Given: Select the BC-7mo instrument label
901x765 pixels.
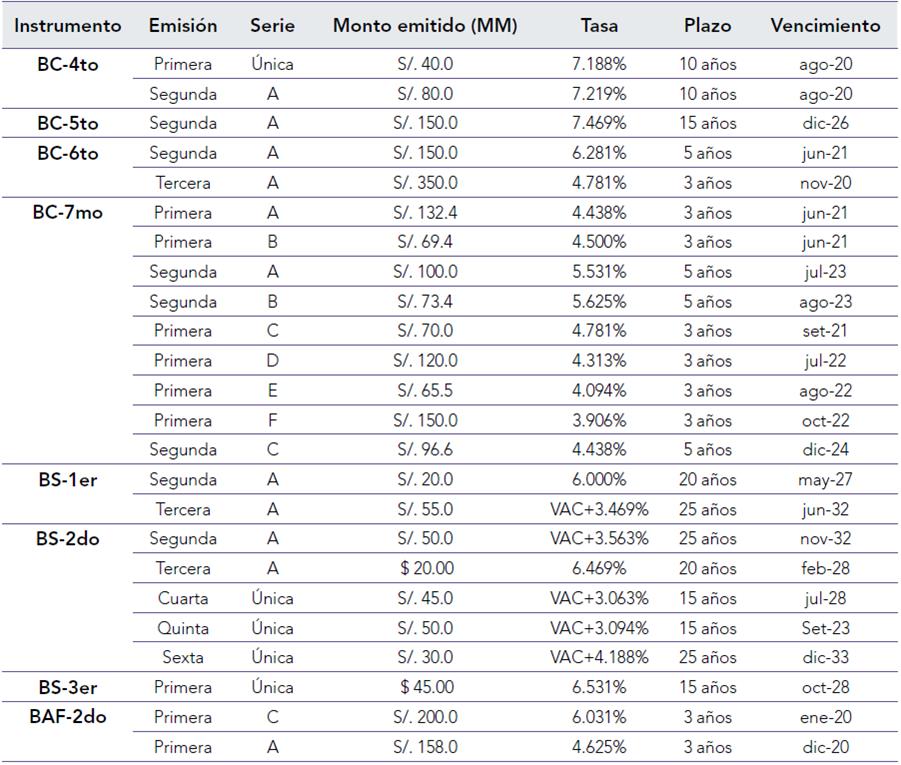Looking at the screenshot, I should click(x=68, y=213).
